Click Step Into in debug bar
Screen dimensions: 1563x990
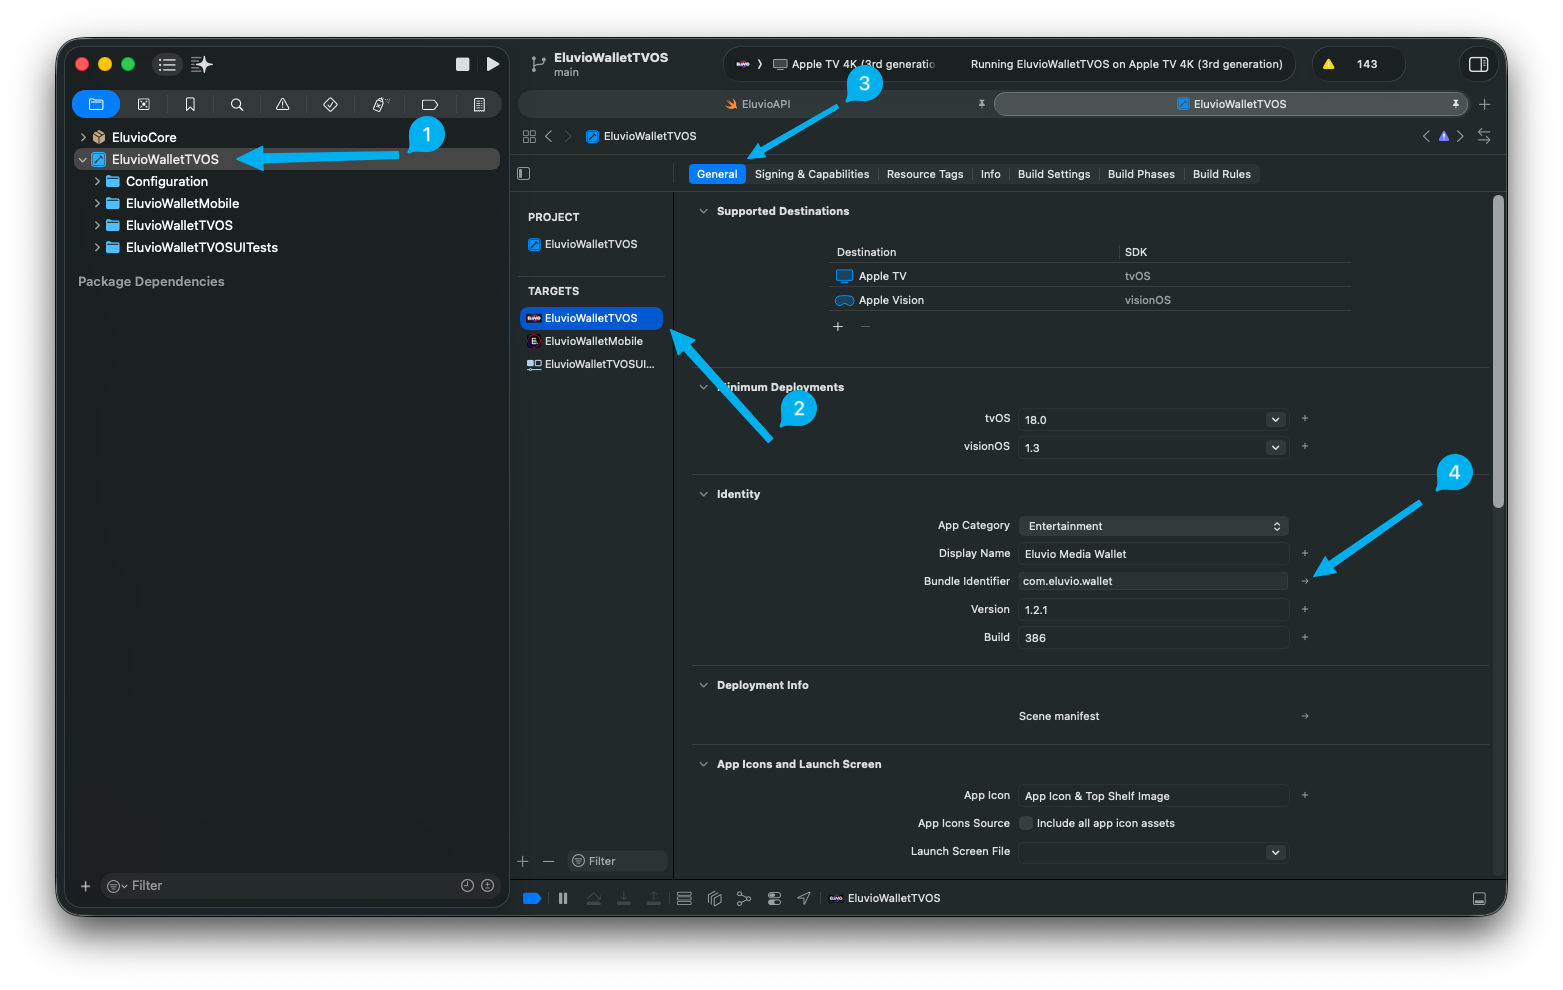click(x=624, y=898)
